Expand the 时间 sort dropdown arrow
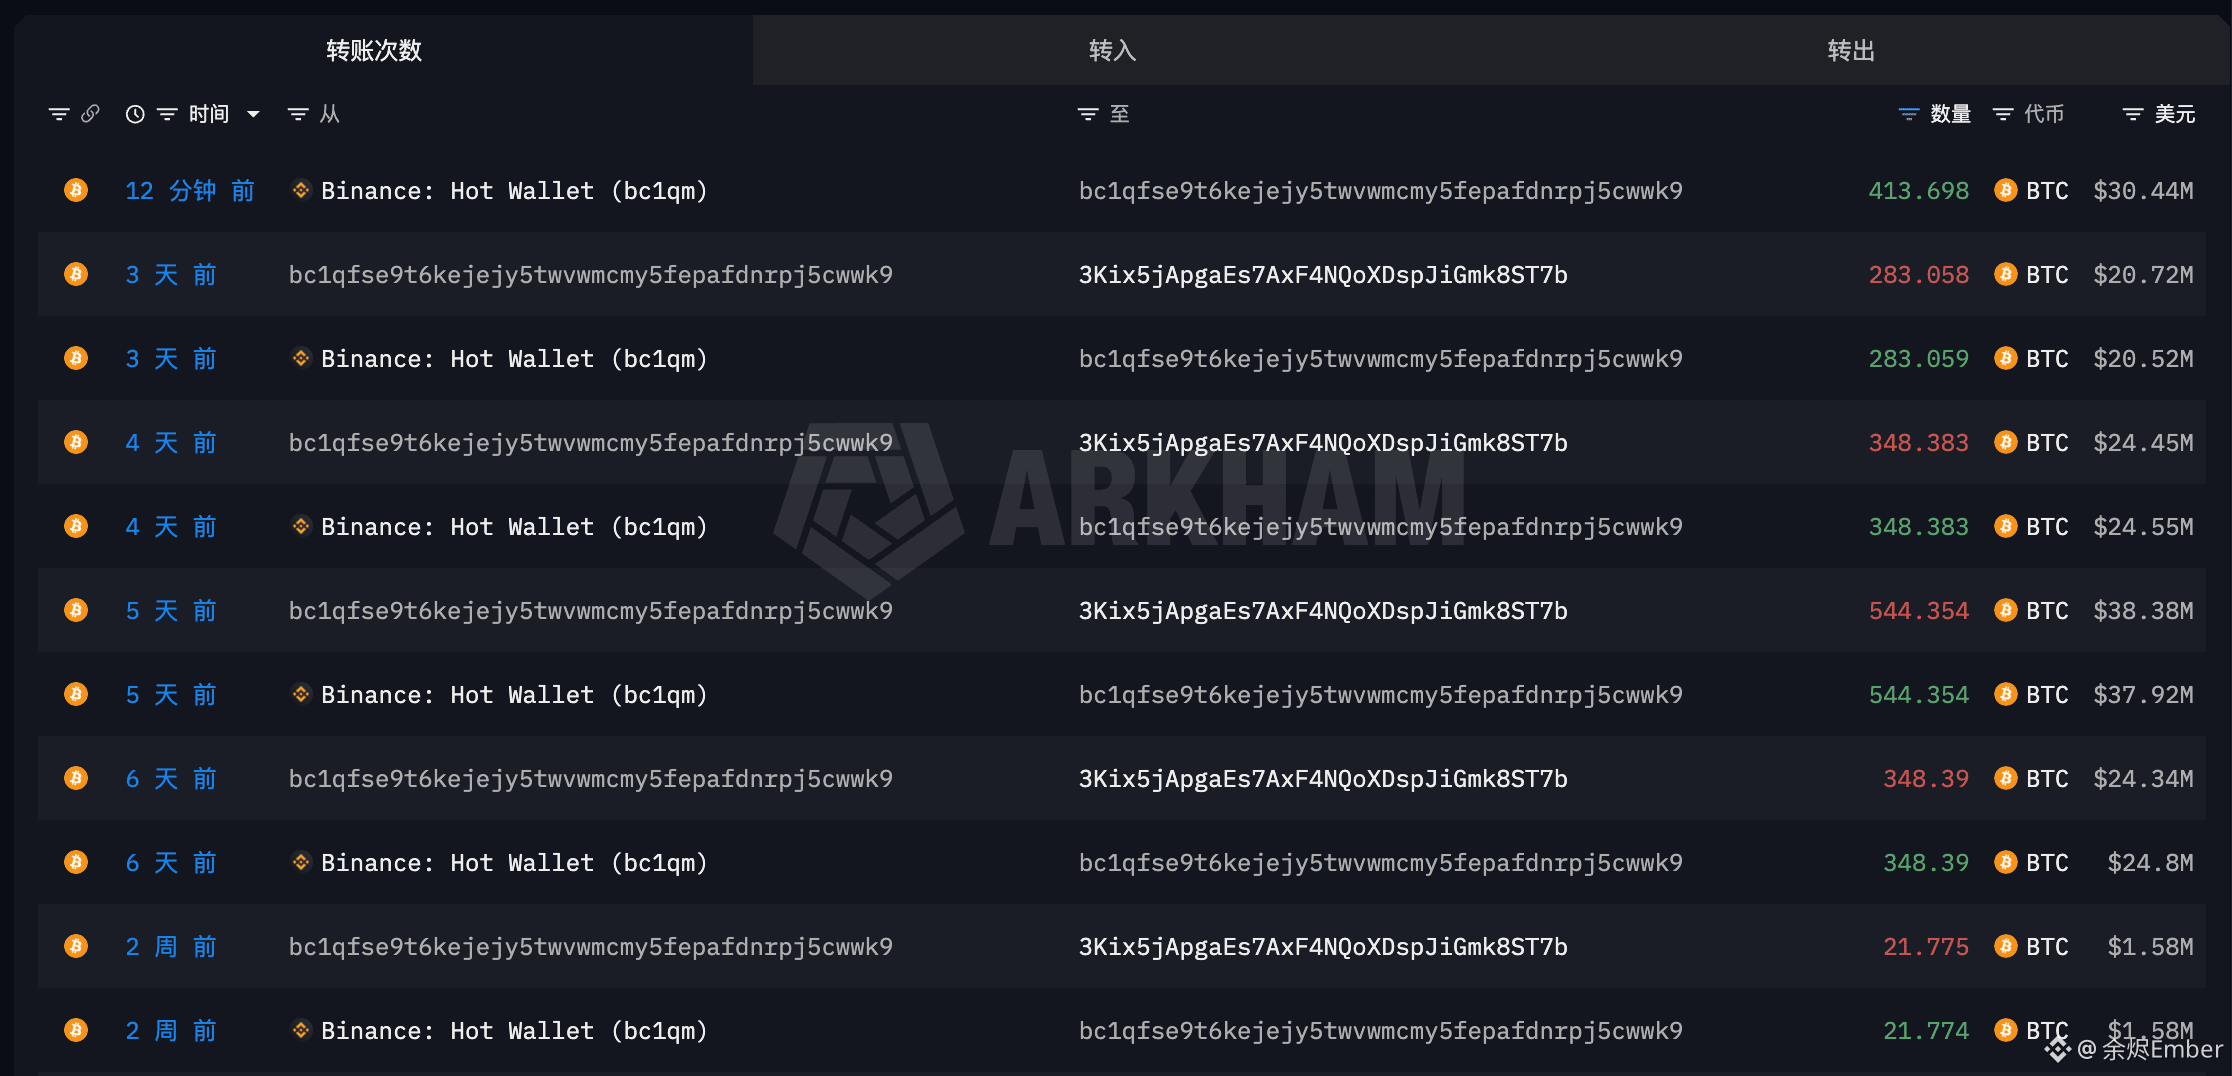2232x1076 pixels. click(254, 114)
